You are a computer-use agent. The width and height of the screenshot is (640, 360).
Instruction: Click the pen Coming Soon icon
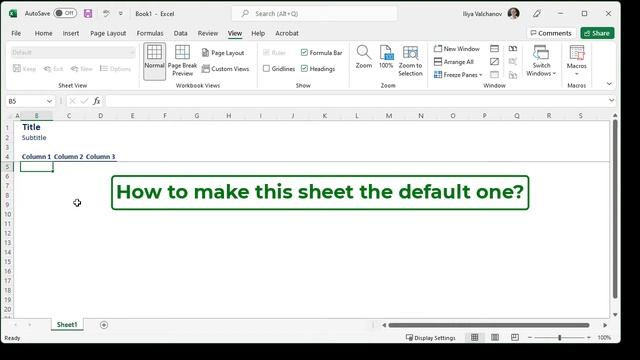click(x=537, y=13)
